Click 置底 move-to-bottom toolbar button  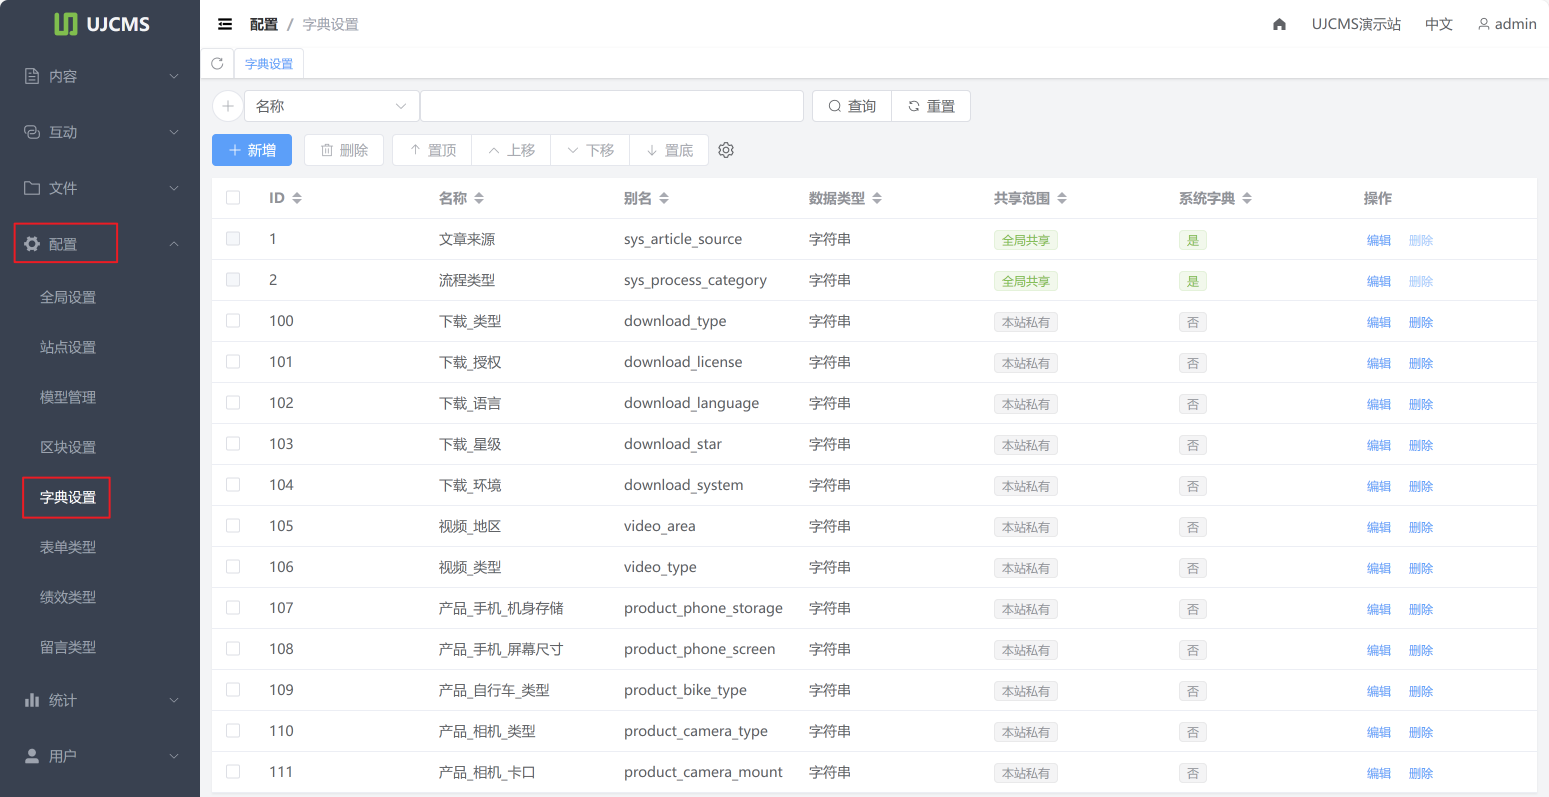click(x=669, y=150)
